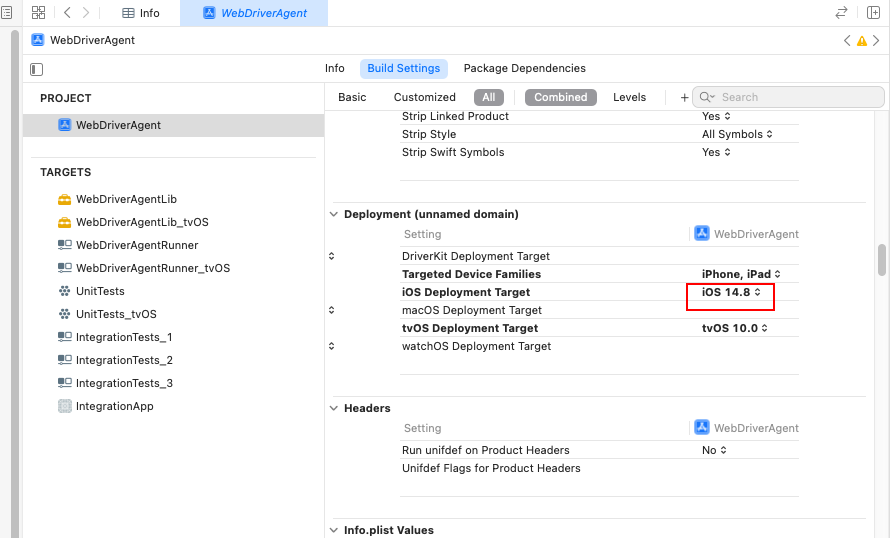
Task: Collapse the Headers section
Action: [x=334, y=408]
